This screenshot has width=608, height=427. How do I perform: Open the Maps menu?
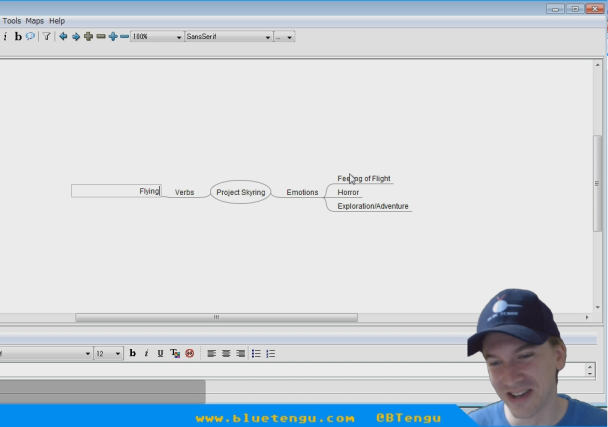[35, 21]
